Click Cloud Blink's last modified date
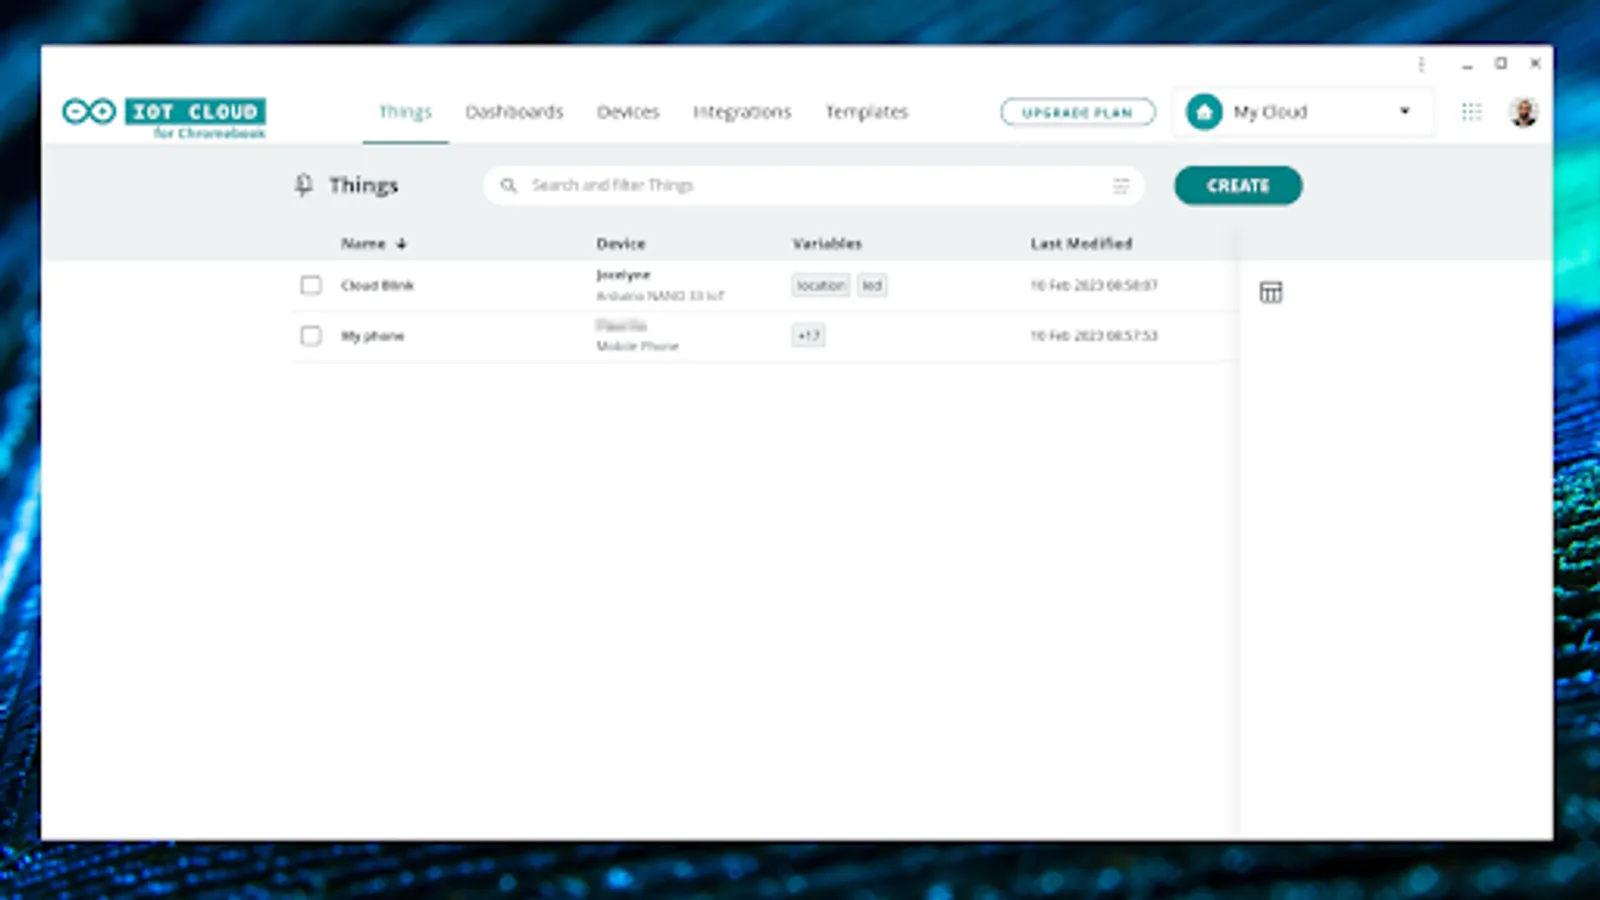Image resolution: width=1600 pixels, height=900 pixels. point(1094,285)
